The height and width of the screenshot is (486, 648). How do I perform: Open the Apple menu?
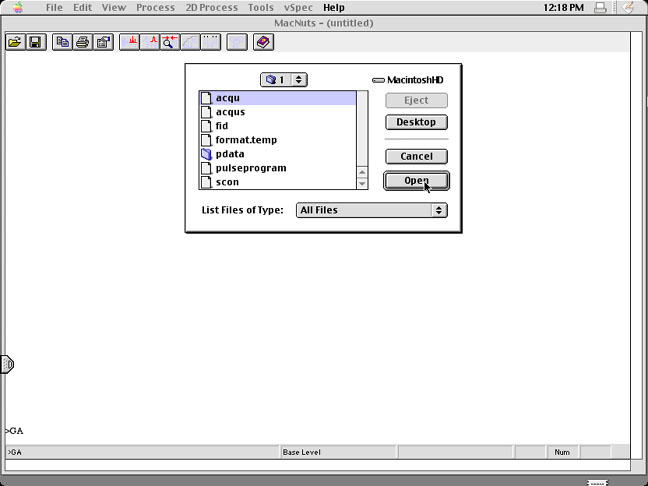click(18, 7)
